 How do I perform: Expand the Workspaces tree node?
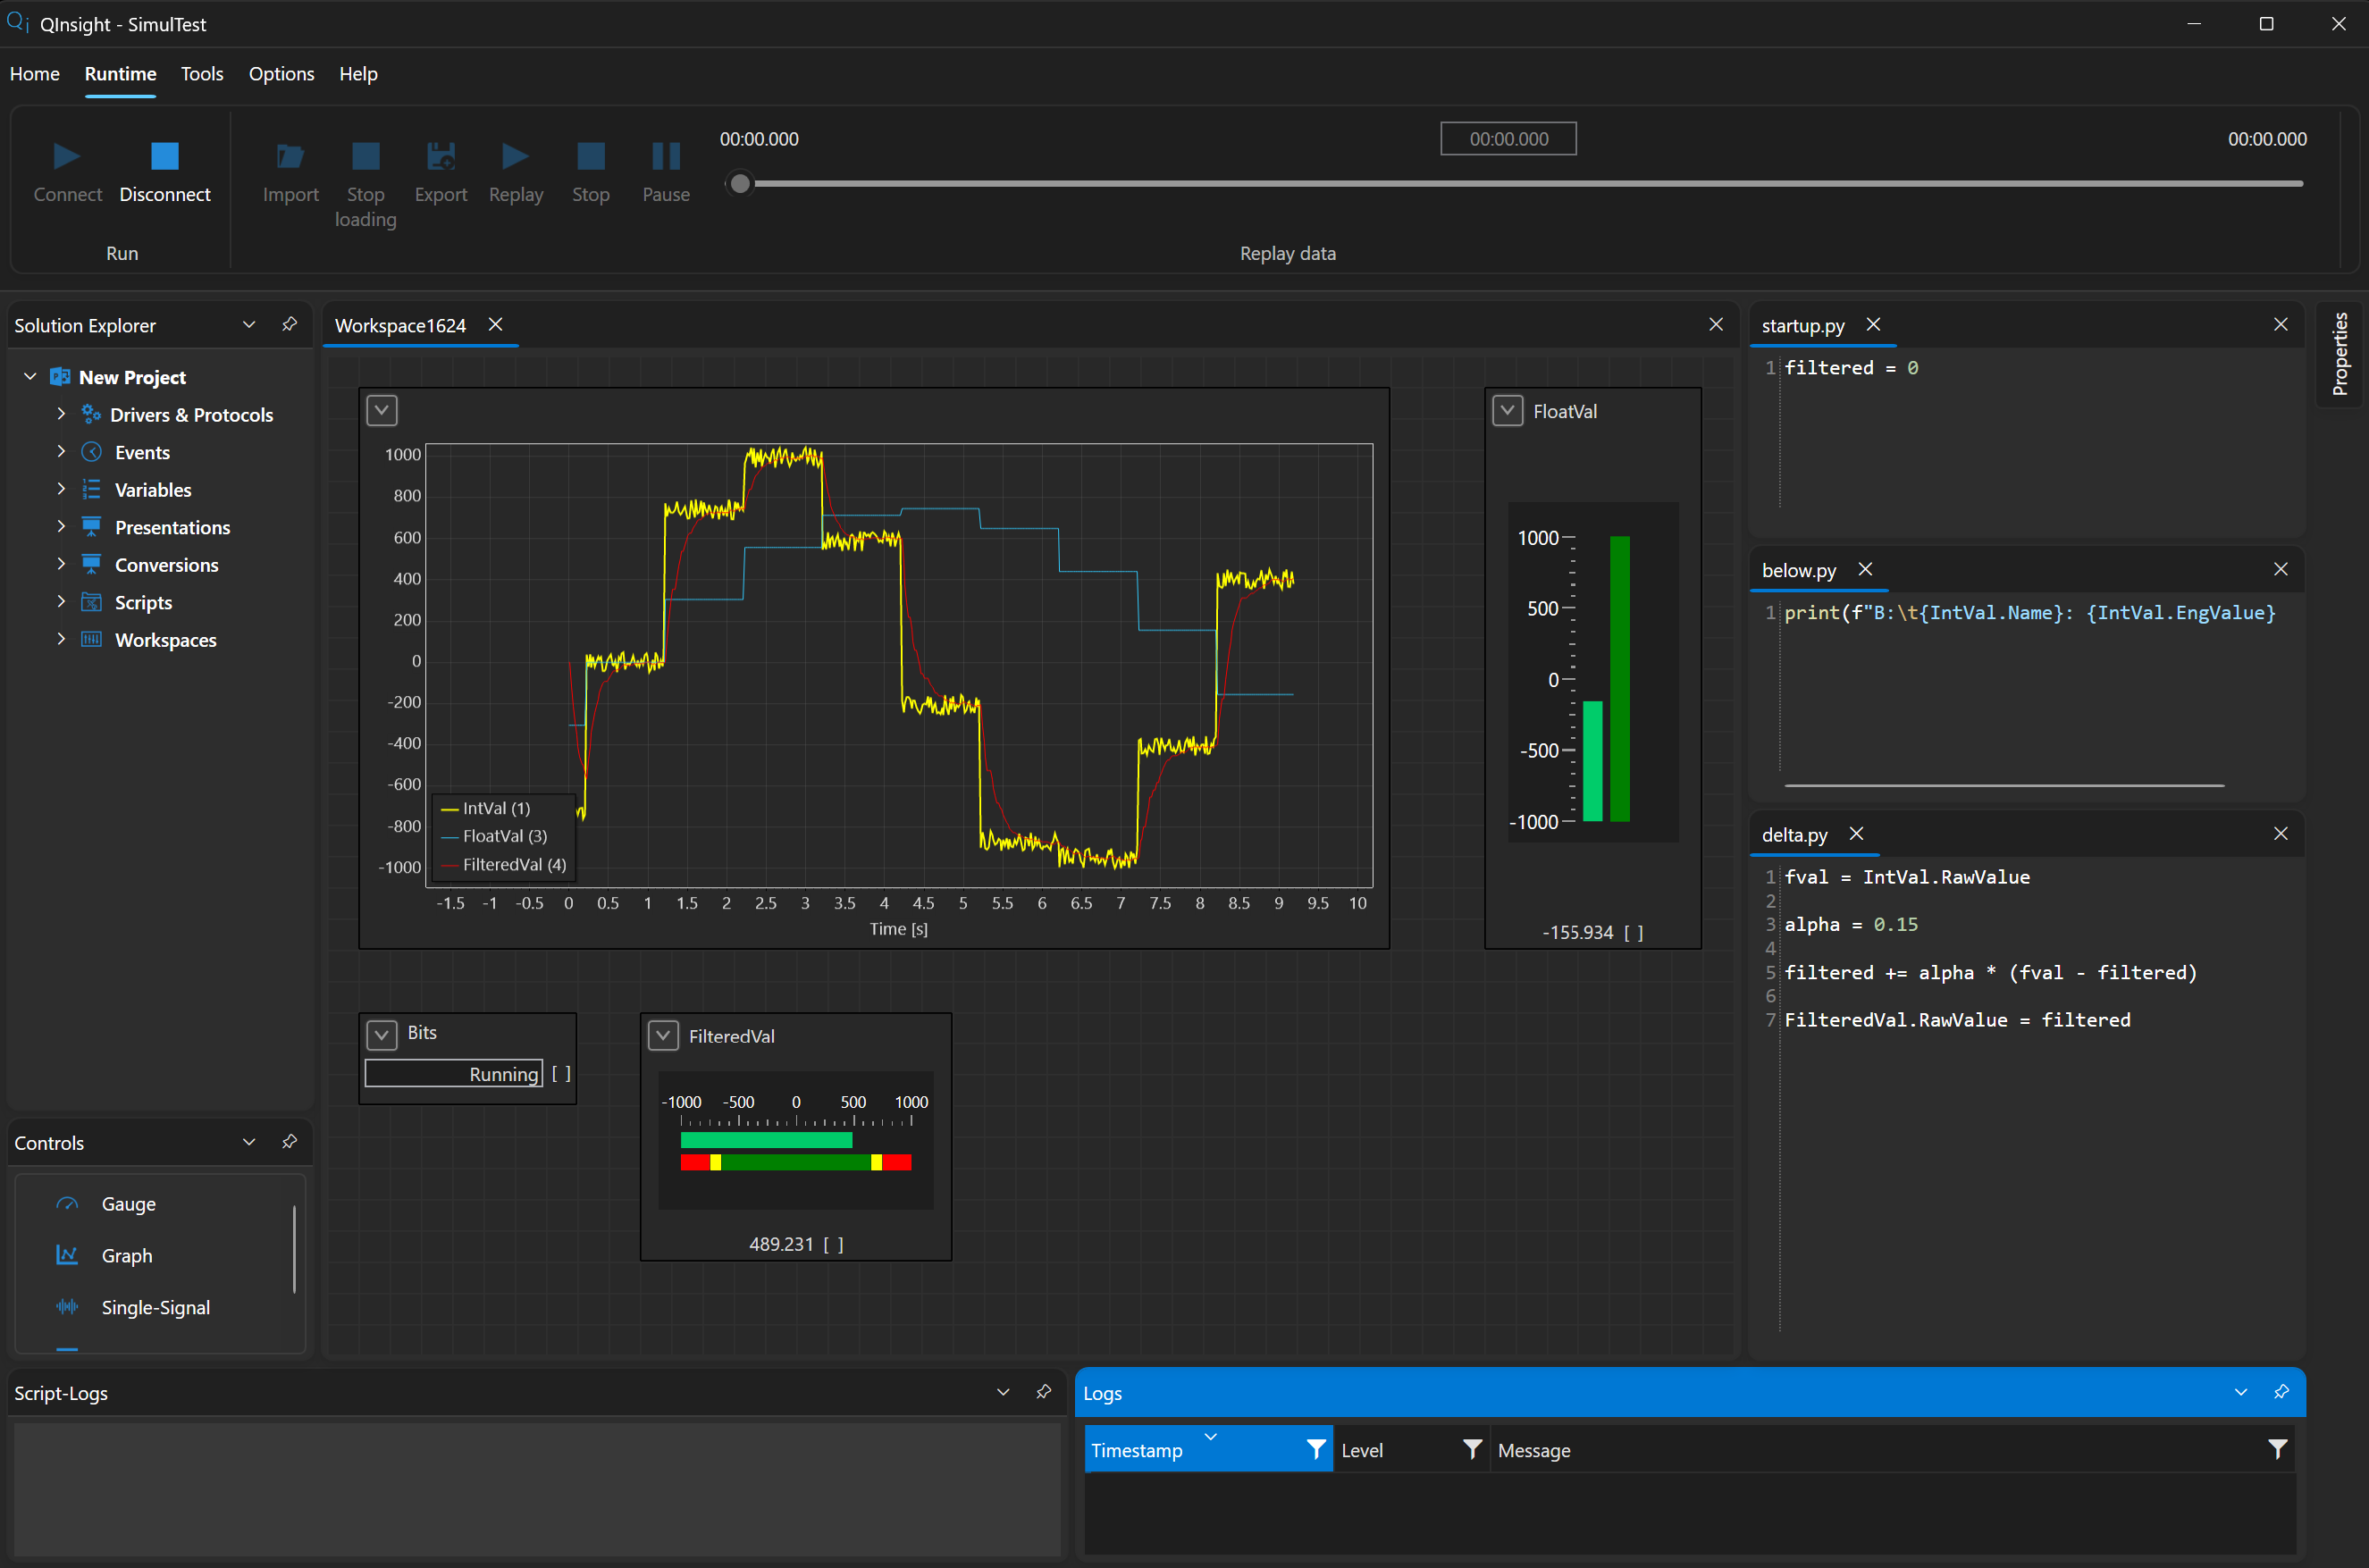coord(61,639)
